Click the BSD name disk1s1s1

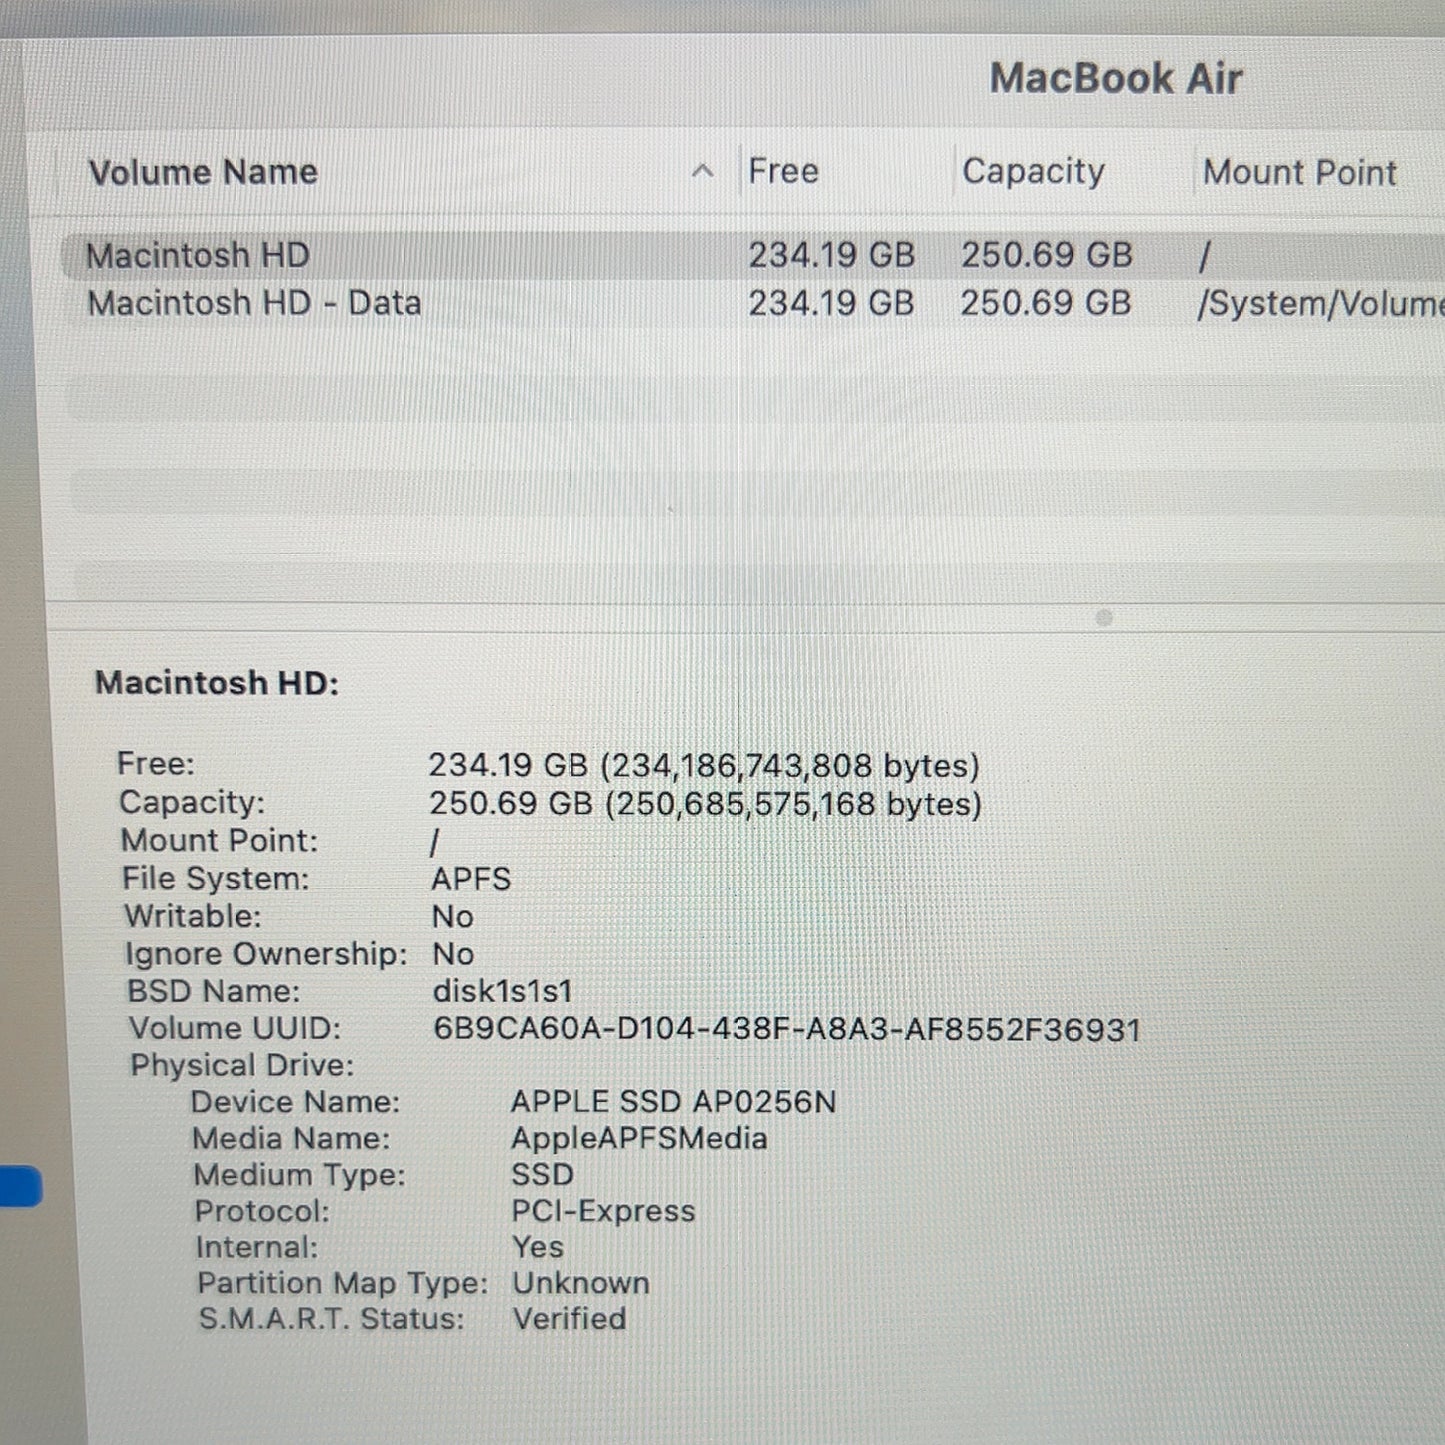click(503, 991)
